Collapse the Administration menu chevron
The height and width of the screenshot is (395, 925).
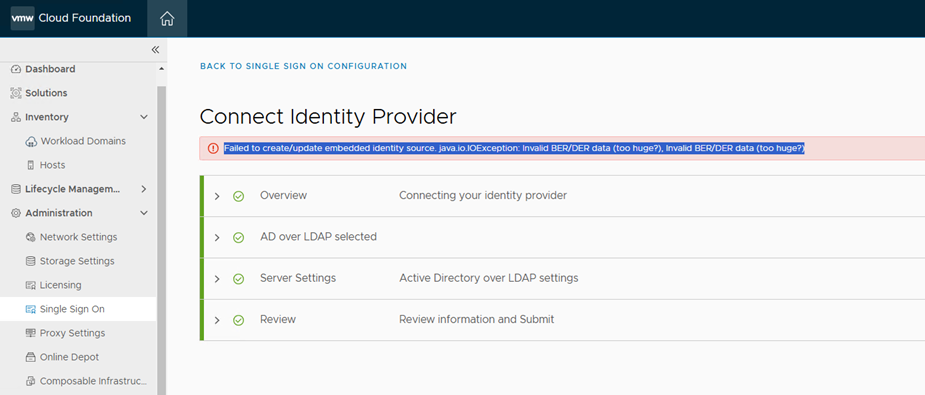[x=144, y=213]
